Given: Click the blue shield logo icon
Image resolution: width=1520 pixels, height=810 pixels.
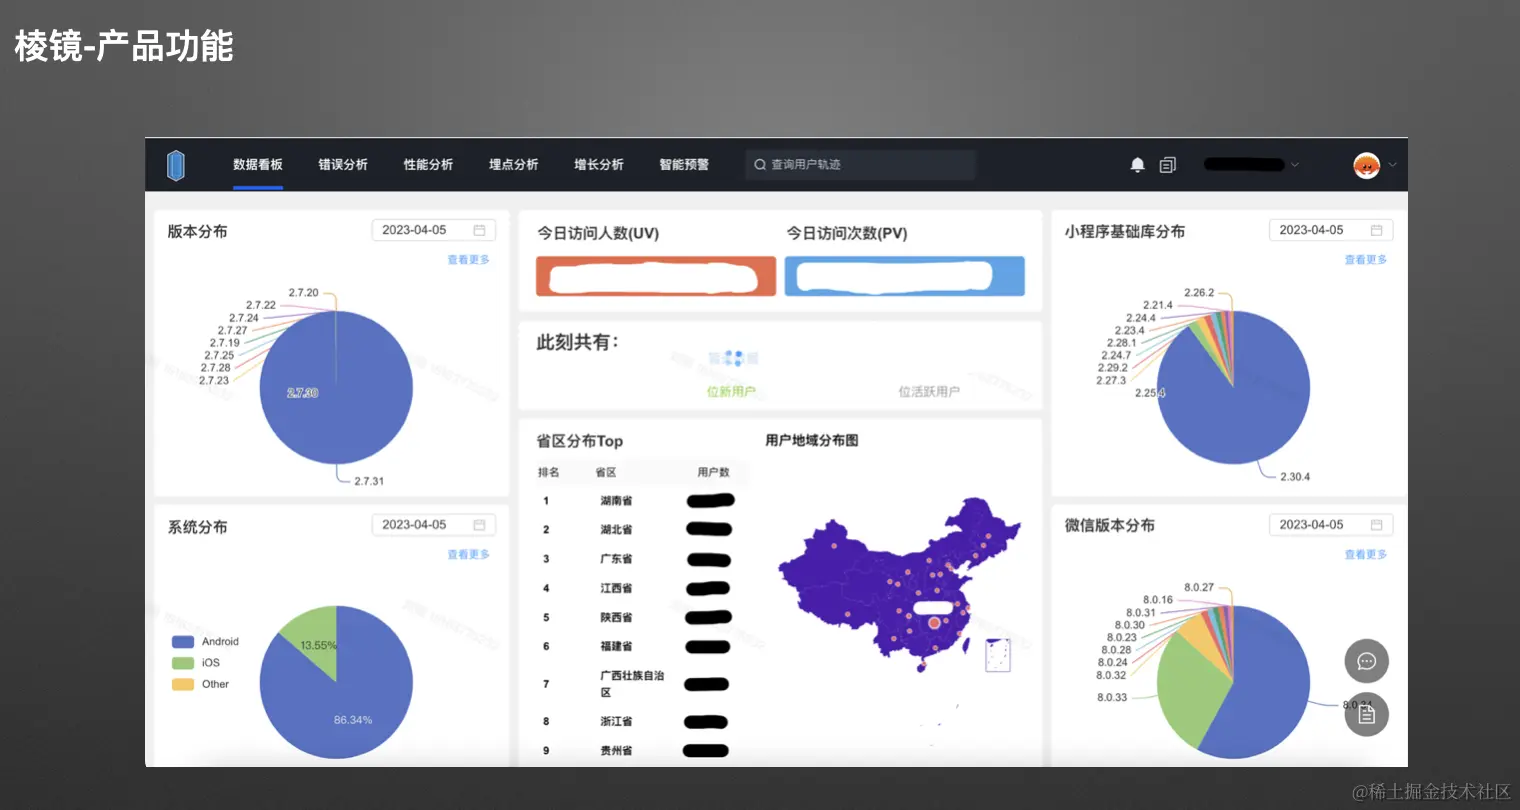Looking at the screenshot, I should click(176, 165).
